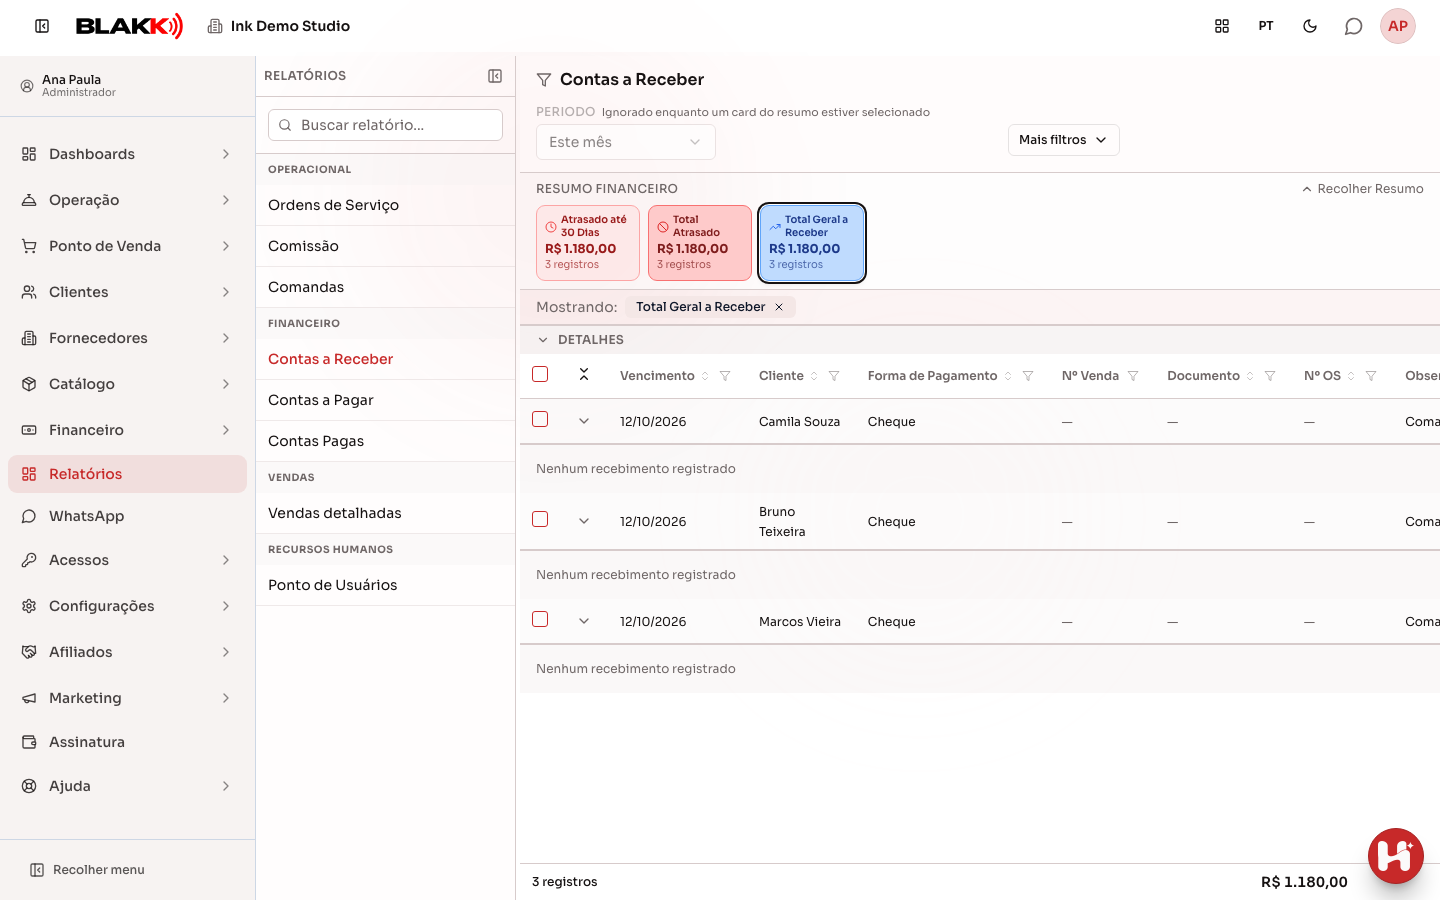
Task: Click Recolher menu at the sidebar bottom
Action: click(87, 870)
